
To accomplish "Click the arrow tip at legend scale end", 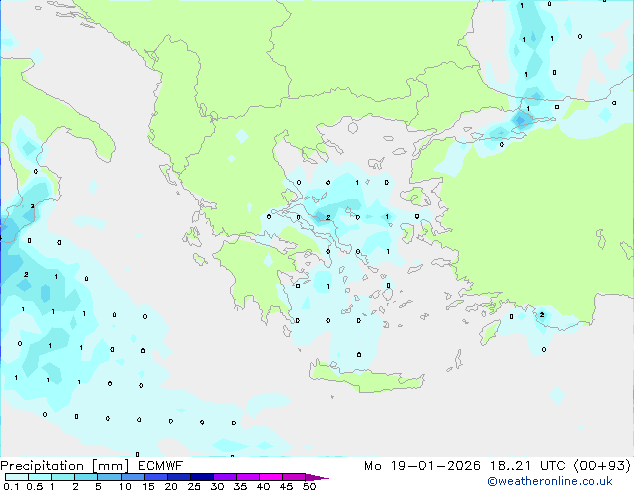I will click(317, 477).
